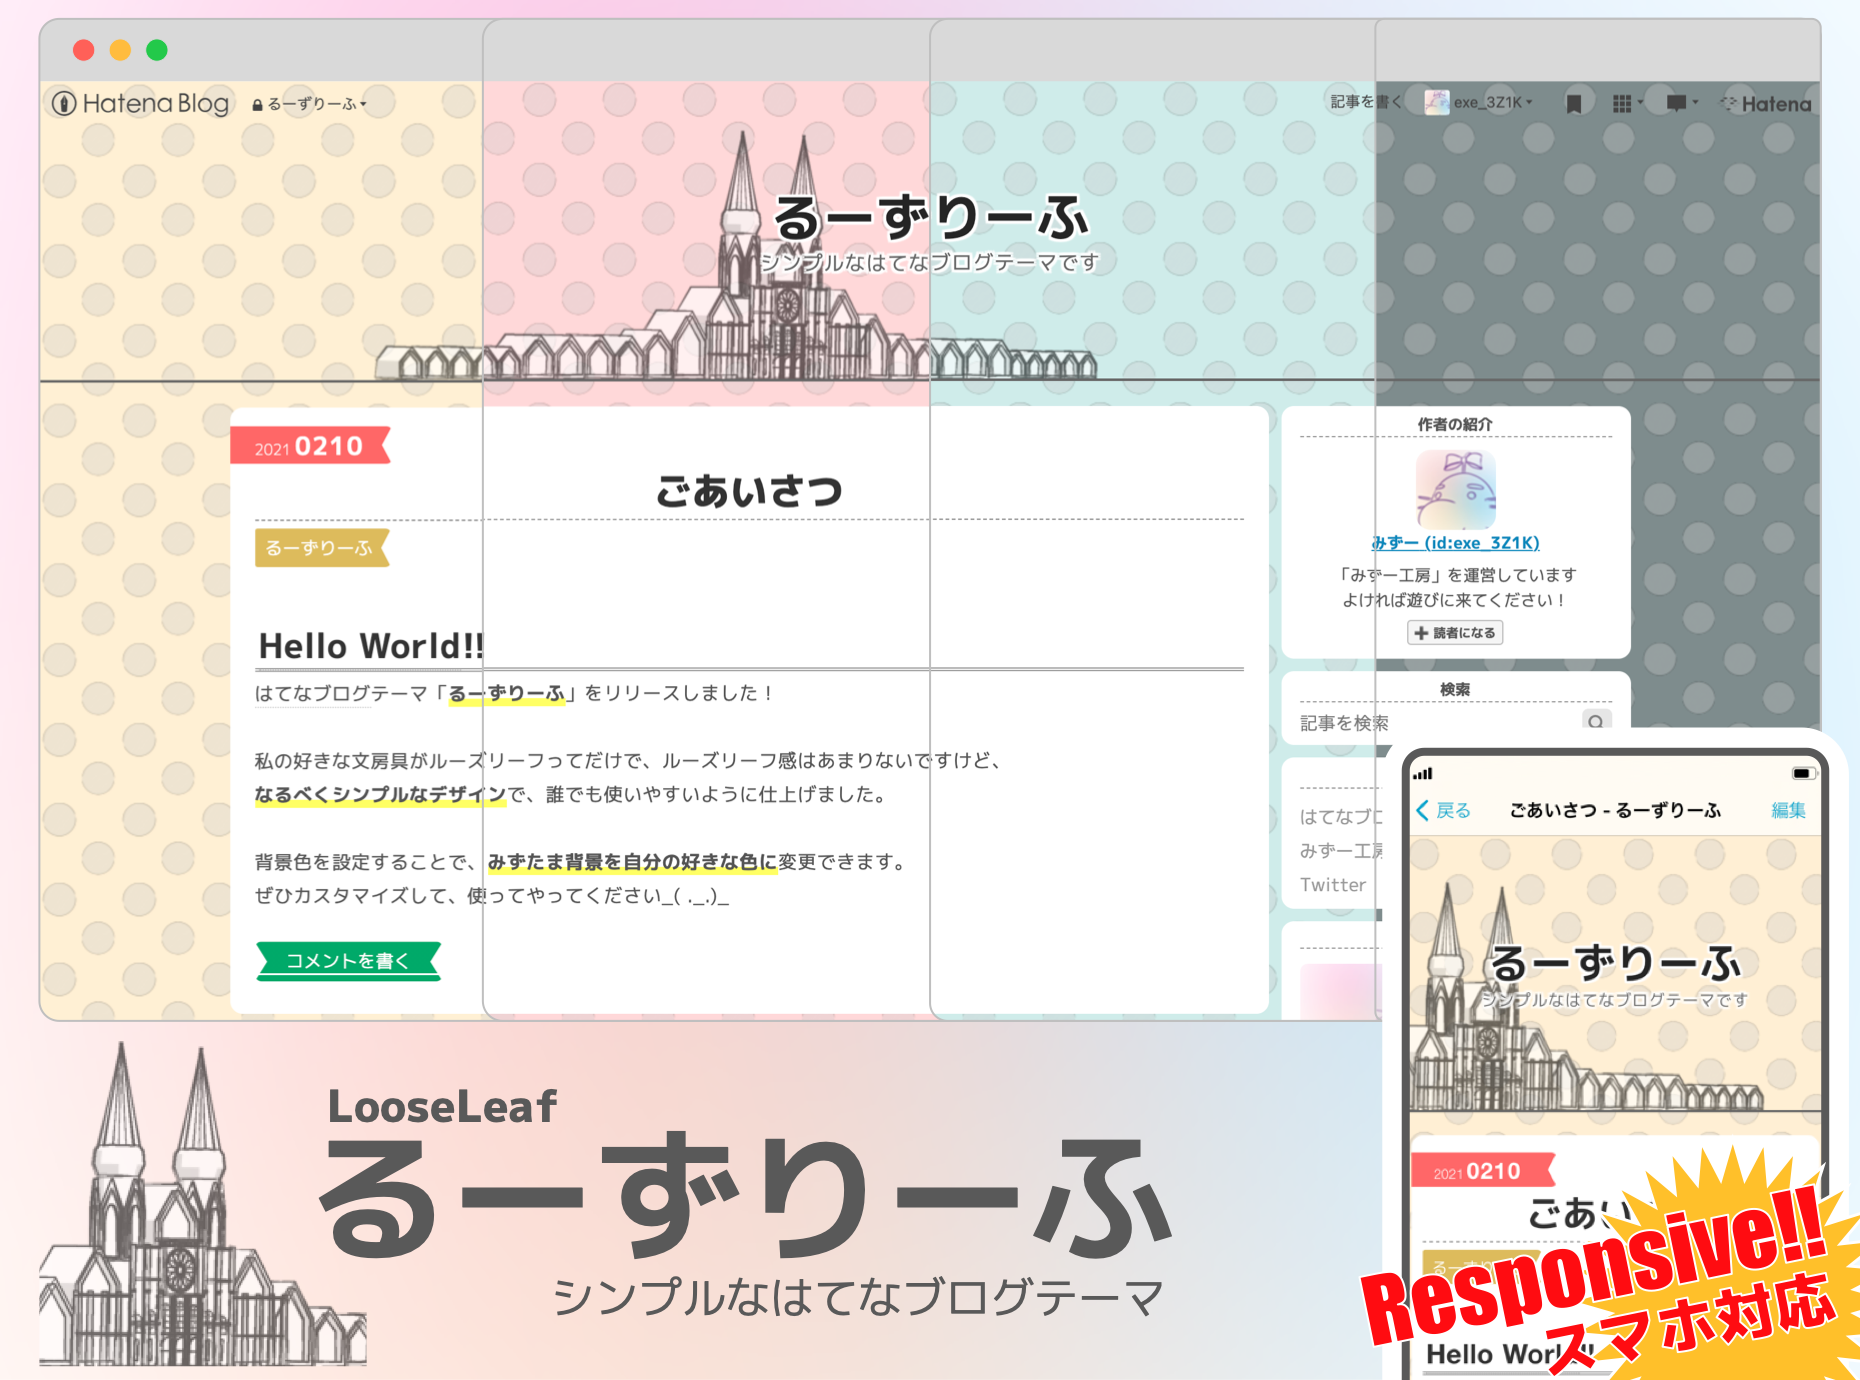Open the exe_3Z1K account dropdown

point(1478,102)
